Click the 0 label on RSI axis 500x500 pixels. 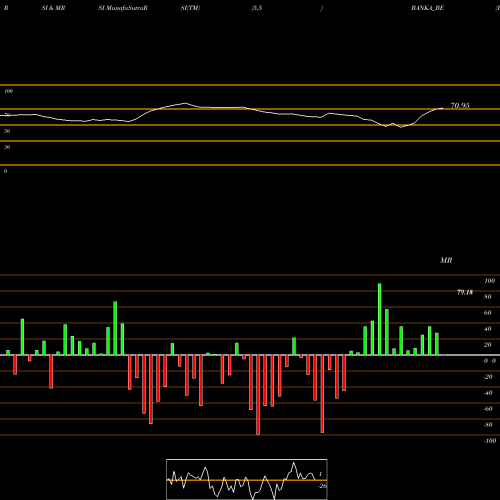coord(5,171)
